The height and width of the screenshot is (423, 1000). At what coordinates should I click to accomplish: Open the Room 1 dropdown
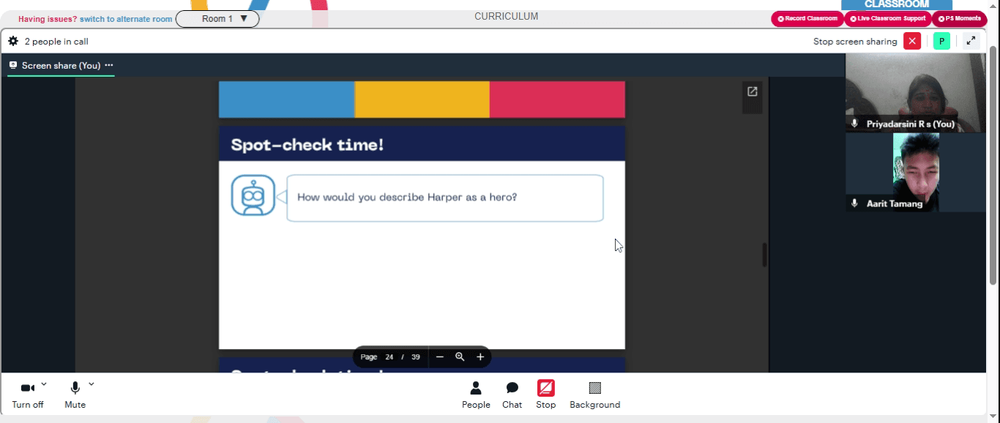click(x=217, y=19)
